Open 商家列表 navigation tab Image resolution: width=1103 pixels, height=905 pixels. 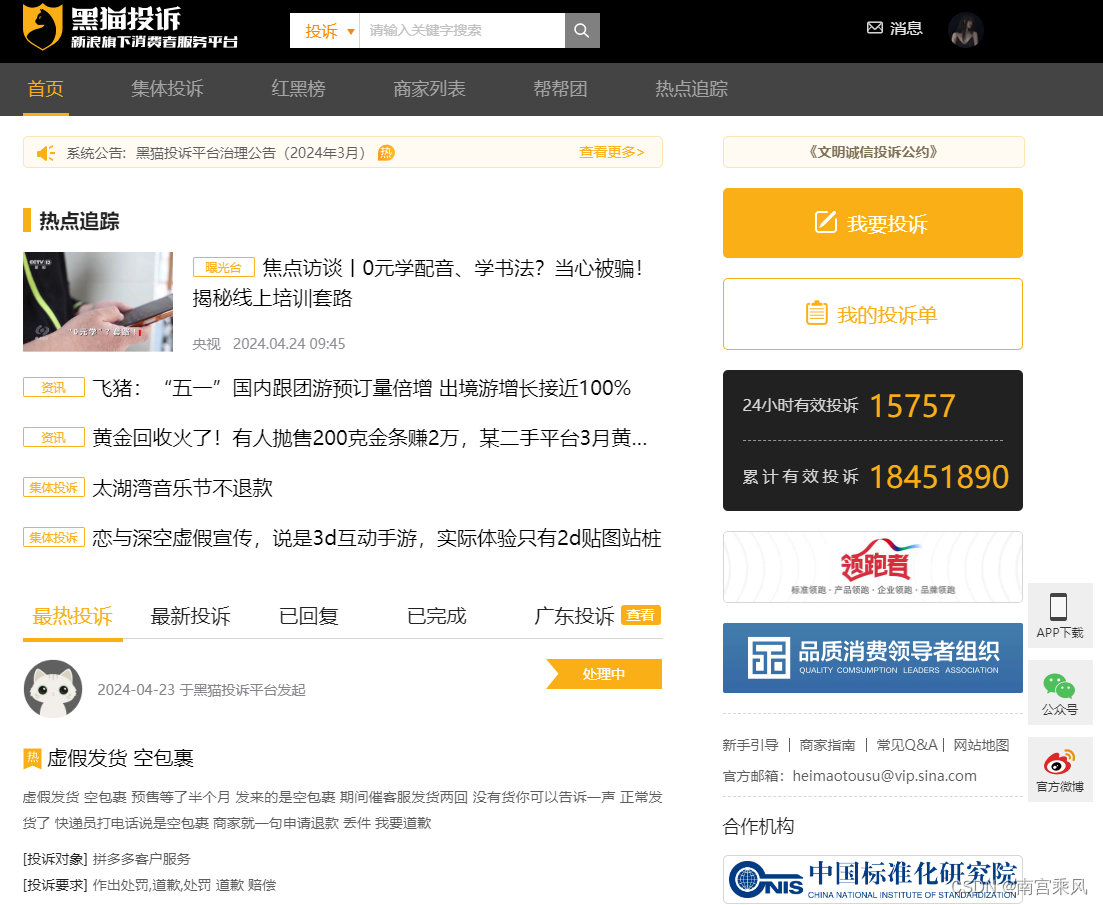click(429, 89)
